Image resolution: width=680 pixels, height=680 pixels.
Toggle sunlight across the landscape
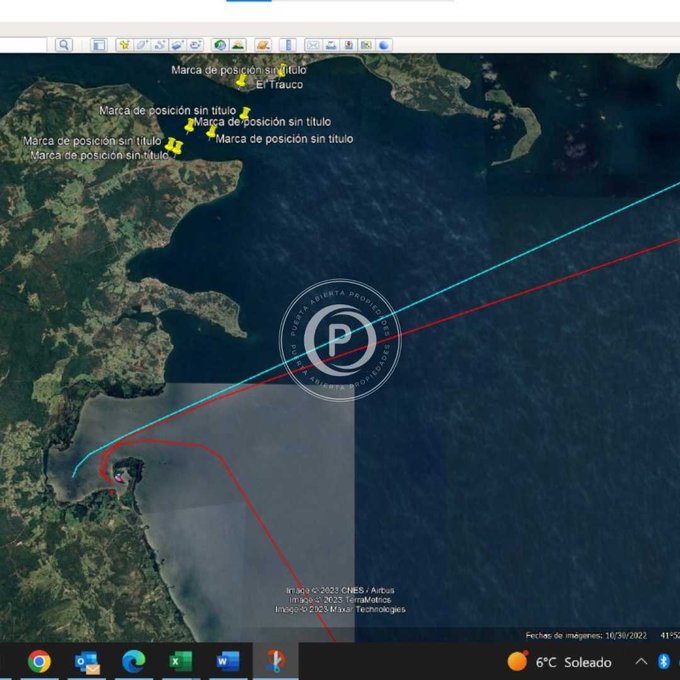tap(238, 45)
